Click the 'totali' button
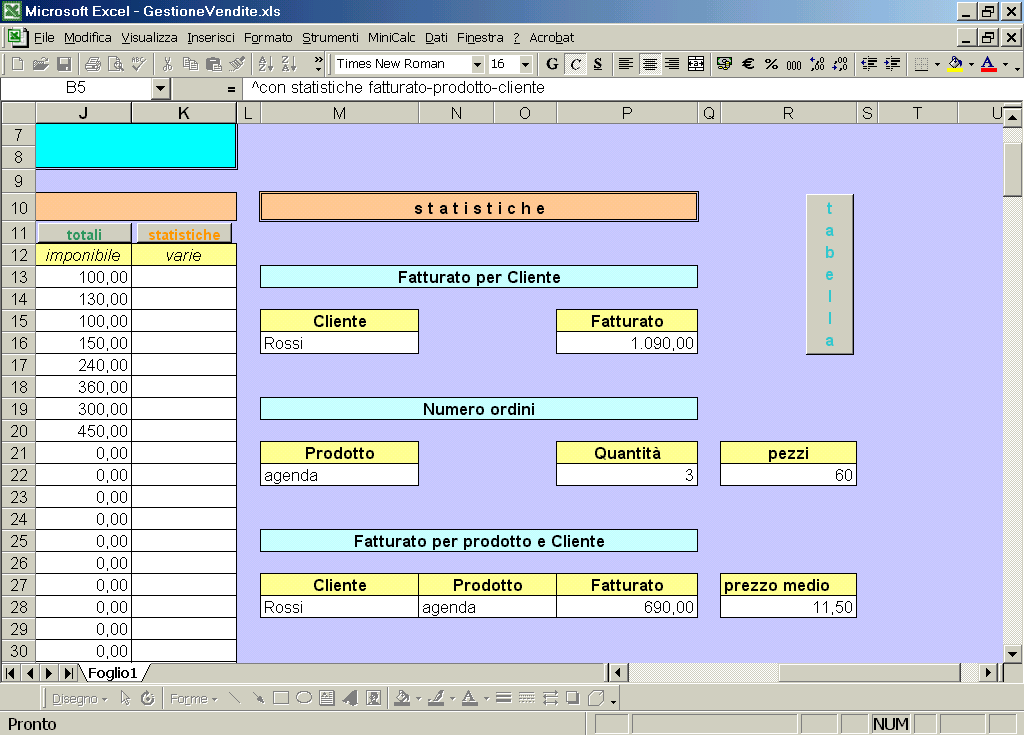1024x735 pixels. 84,234
